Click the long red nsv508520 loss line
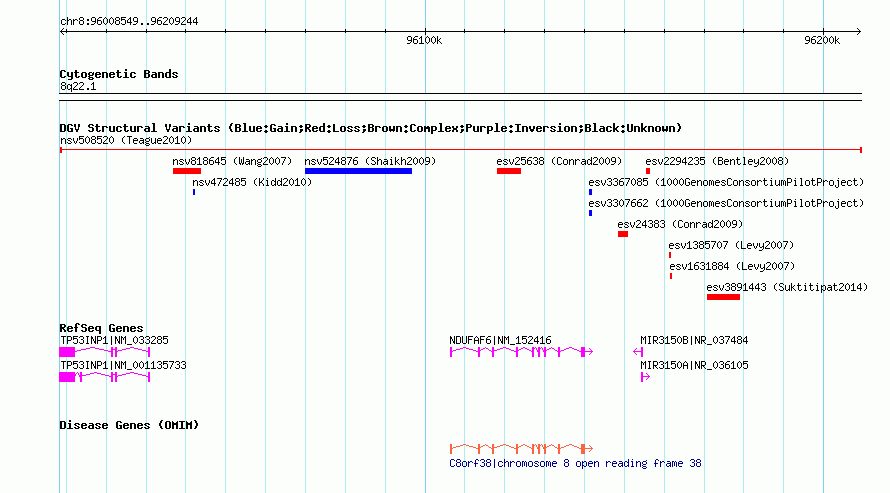Viewport: 890px width, 493px height. point(461,150)
